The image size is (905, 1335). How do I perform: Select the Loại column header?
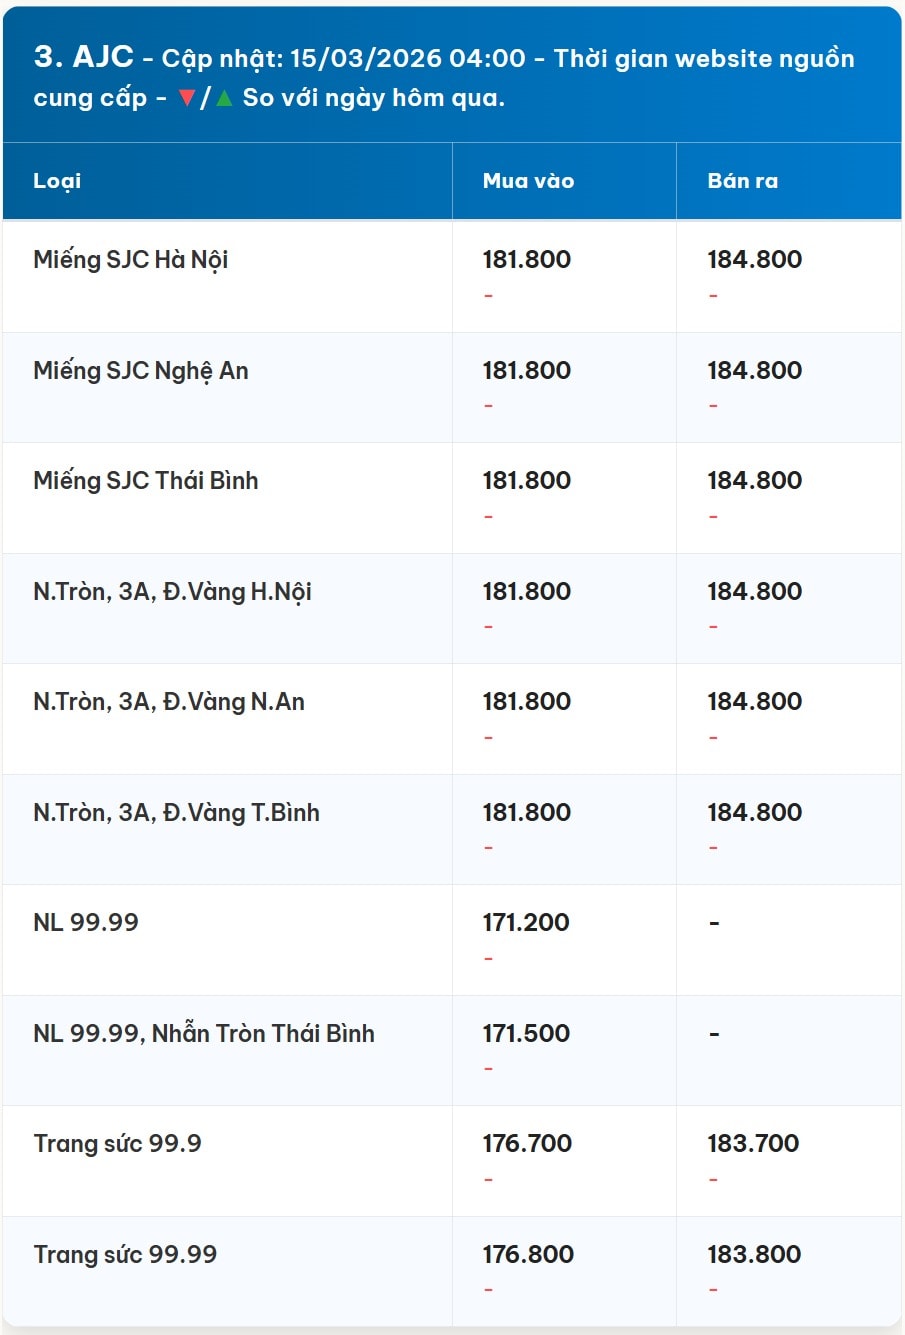(x=57, y=181)
